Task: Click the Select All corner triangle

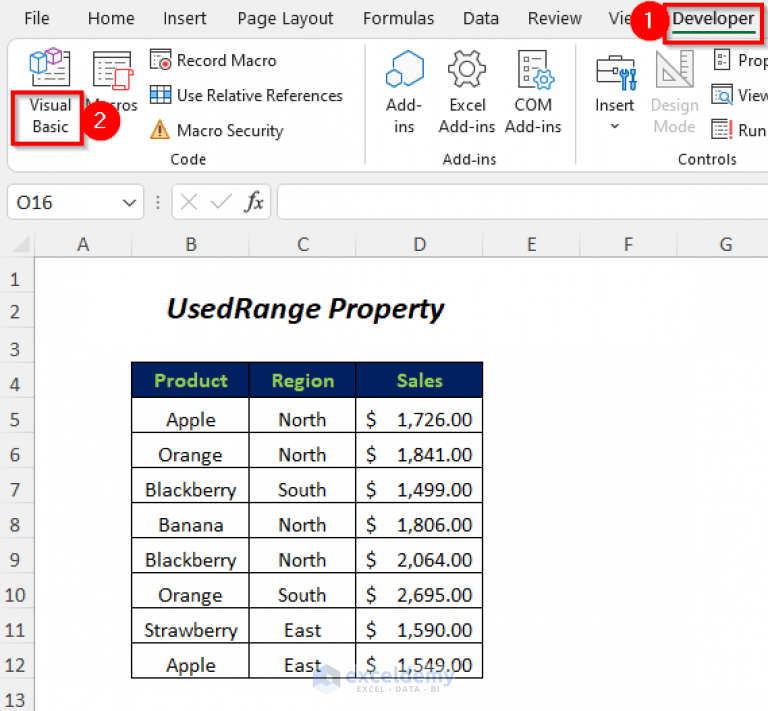Action: click(20, 243)
